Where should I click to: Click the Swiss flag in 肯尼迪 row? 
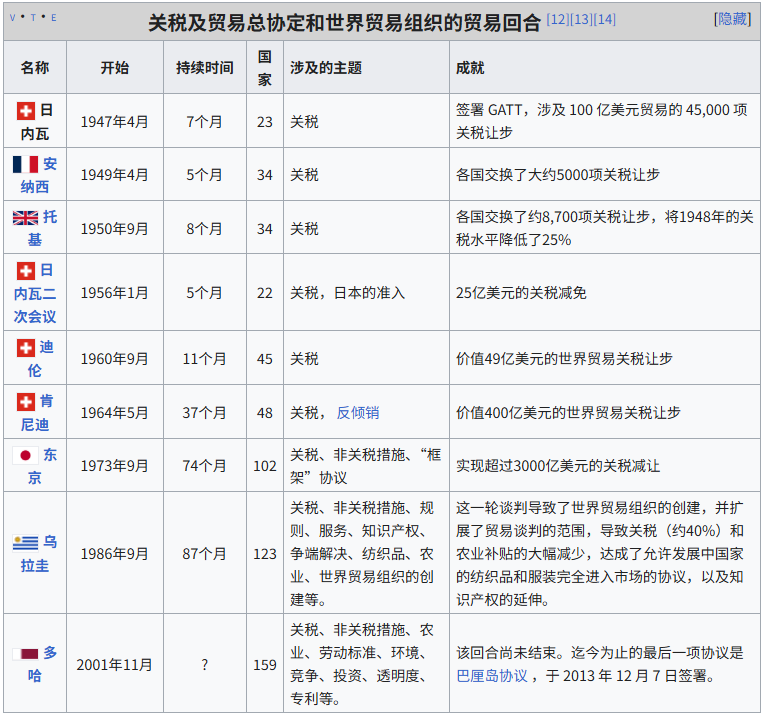click(26, 402)
